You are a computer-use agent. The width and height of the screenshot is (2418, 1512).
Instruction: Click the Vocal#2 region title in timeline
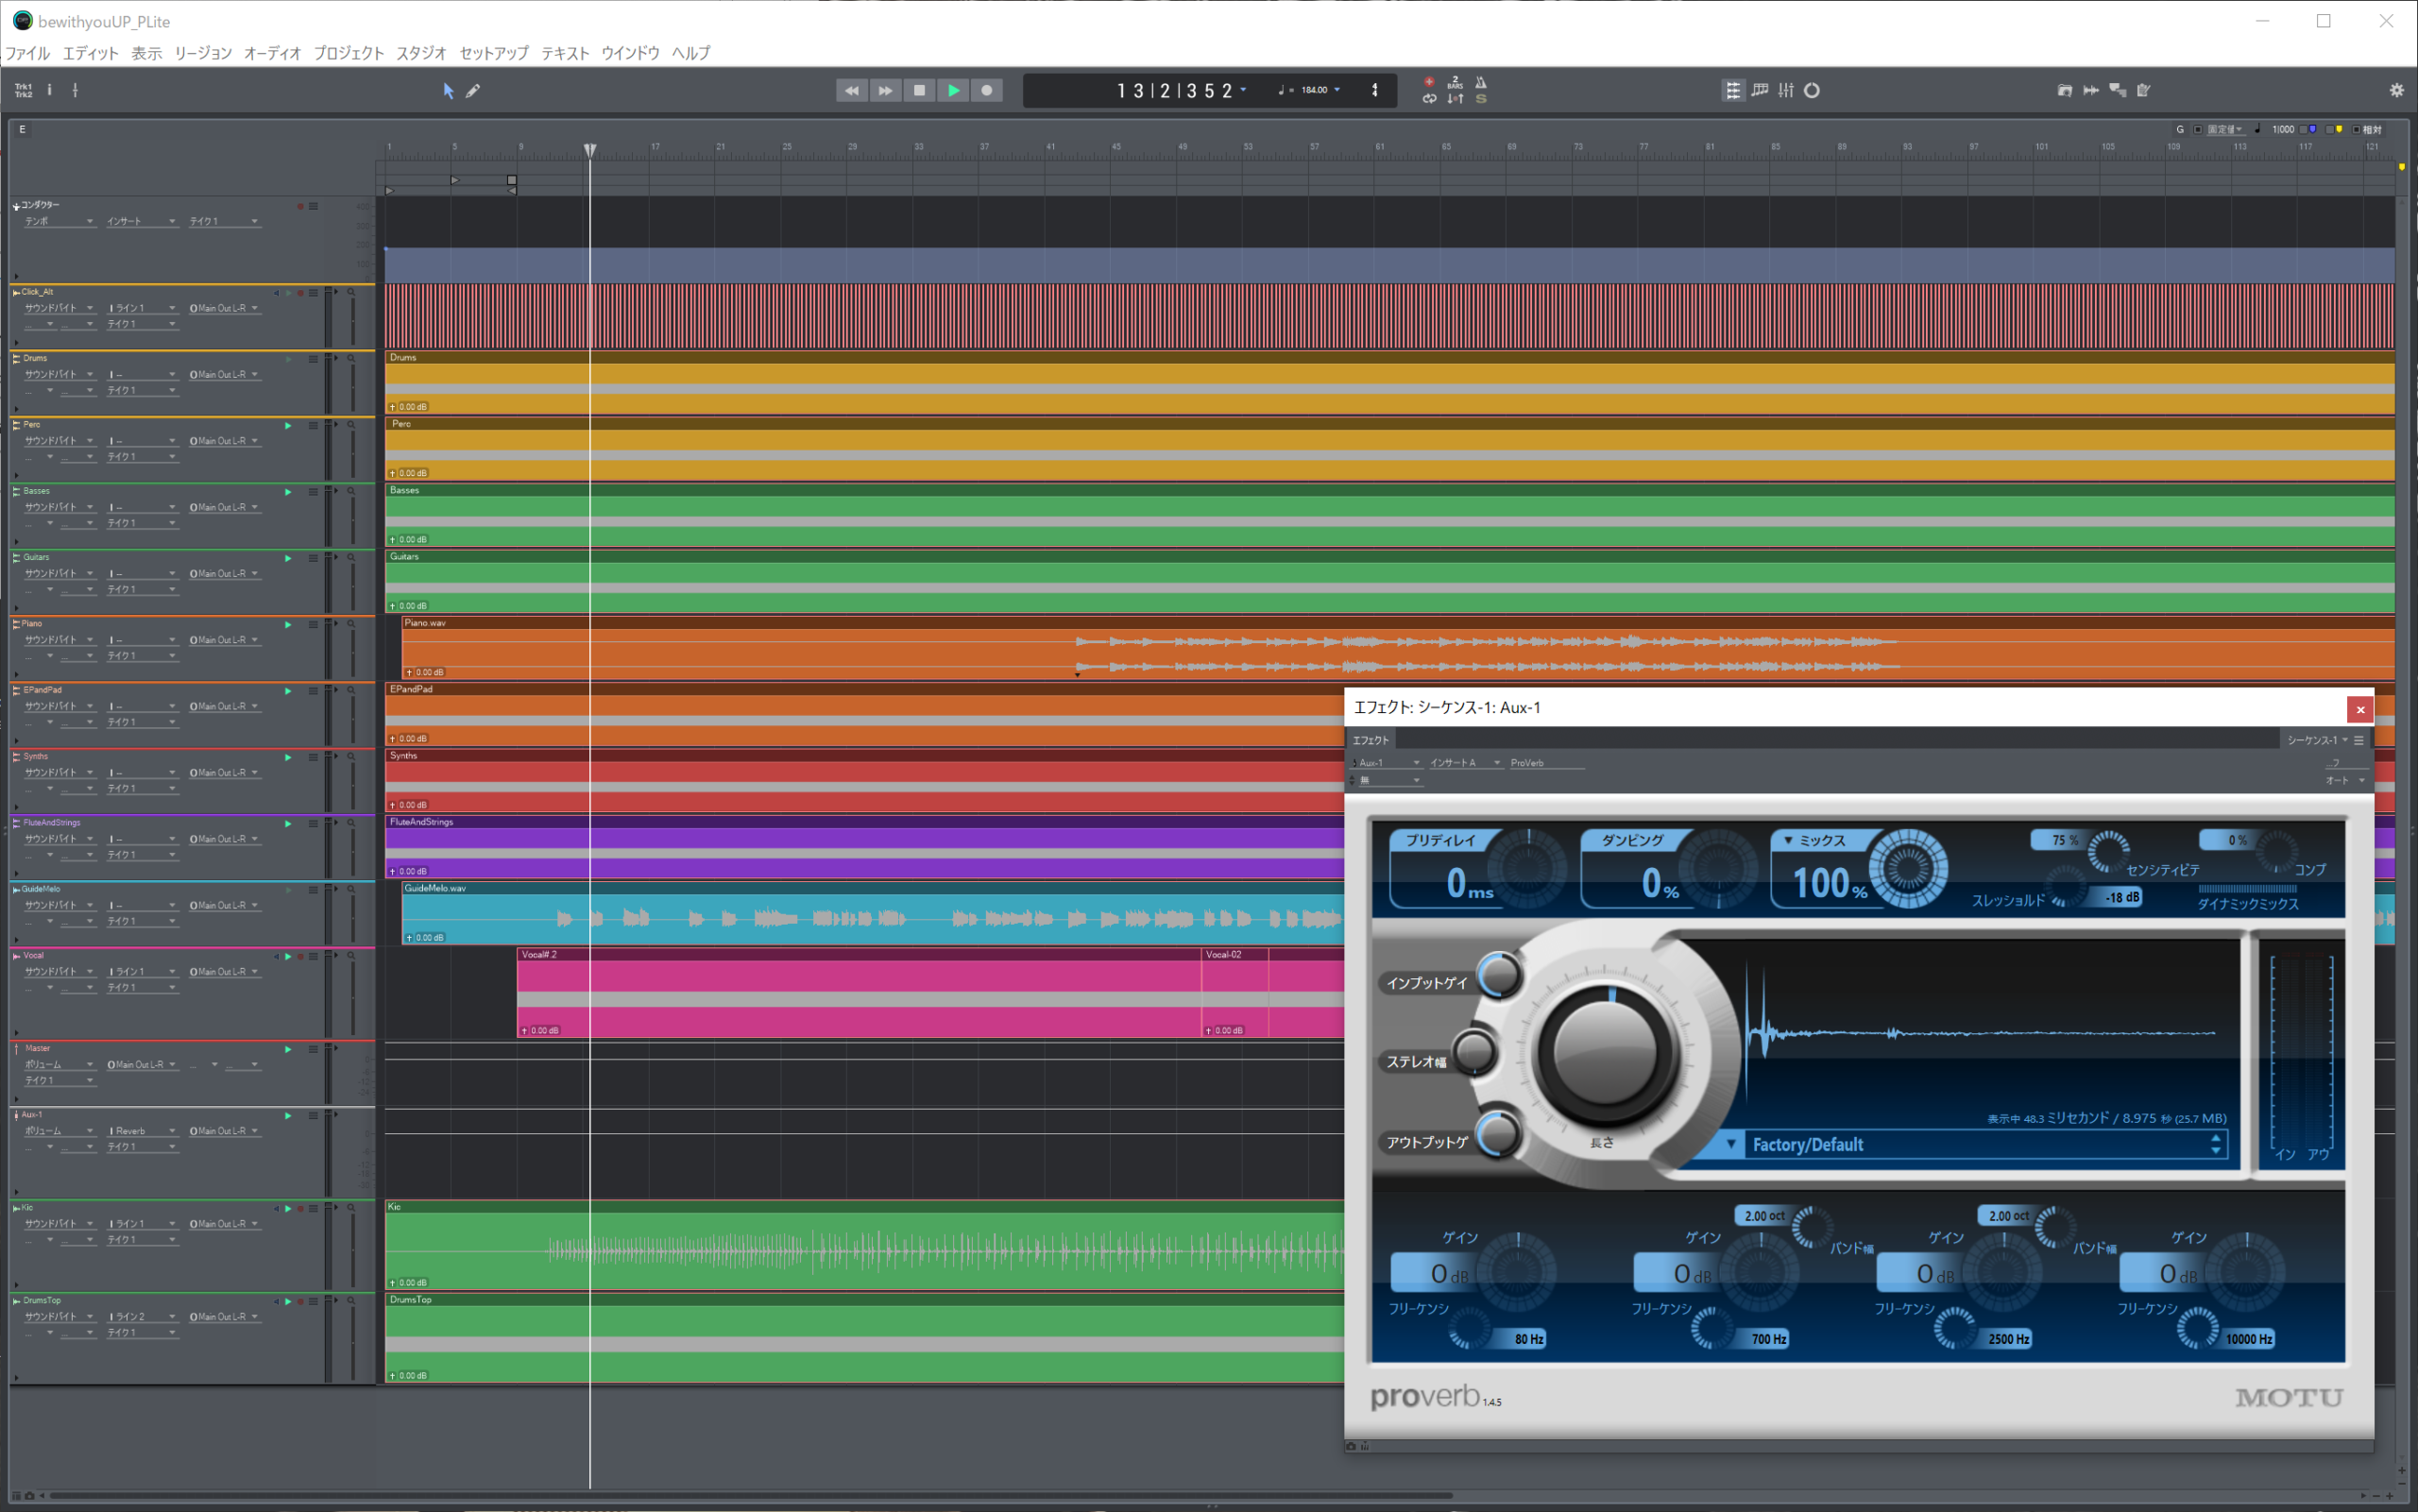pyautogui.click(x=540, y=955)
